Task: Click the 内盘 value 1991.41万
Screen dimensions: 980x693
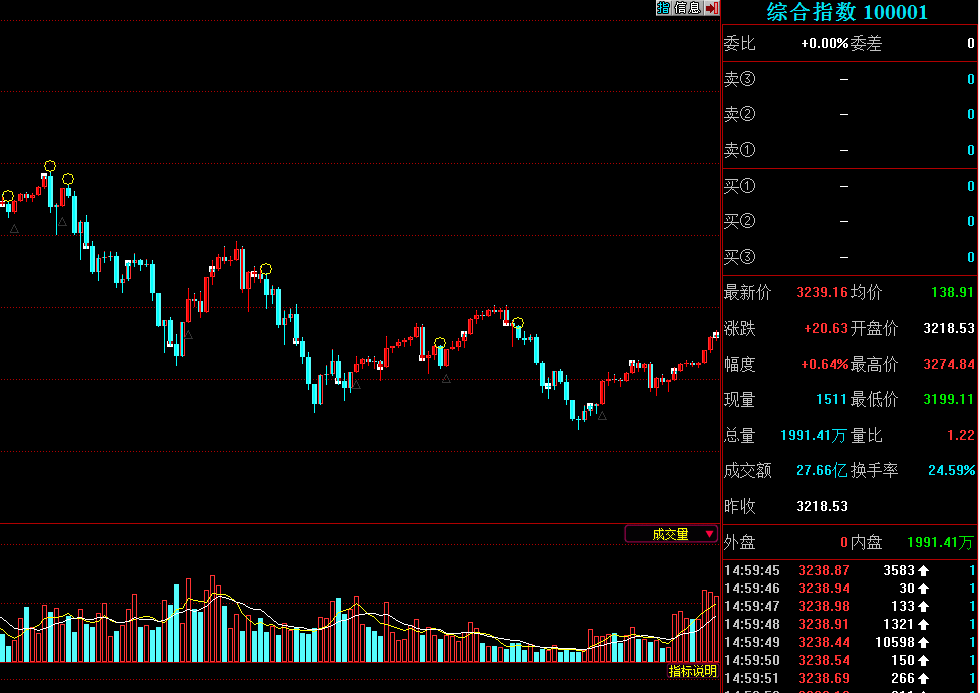Action: click(x=941, y=542)
